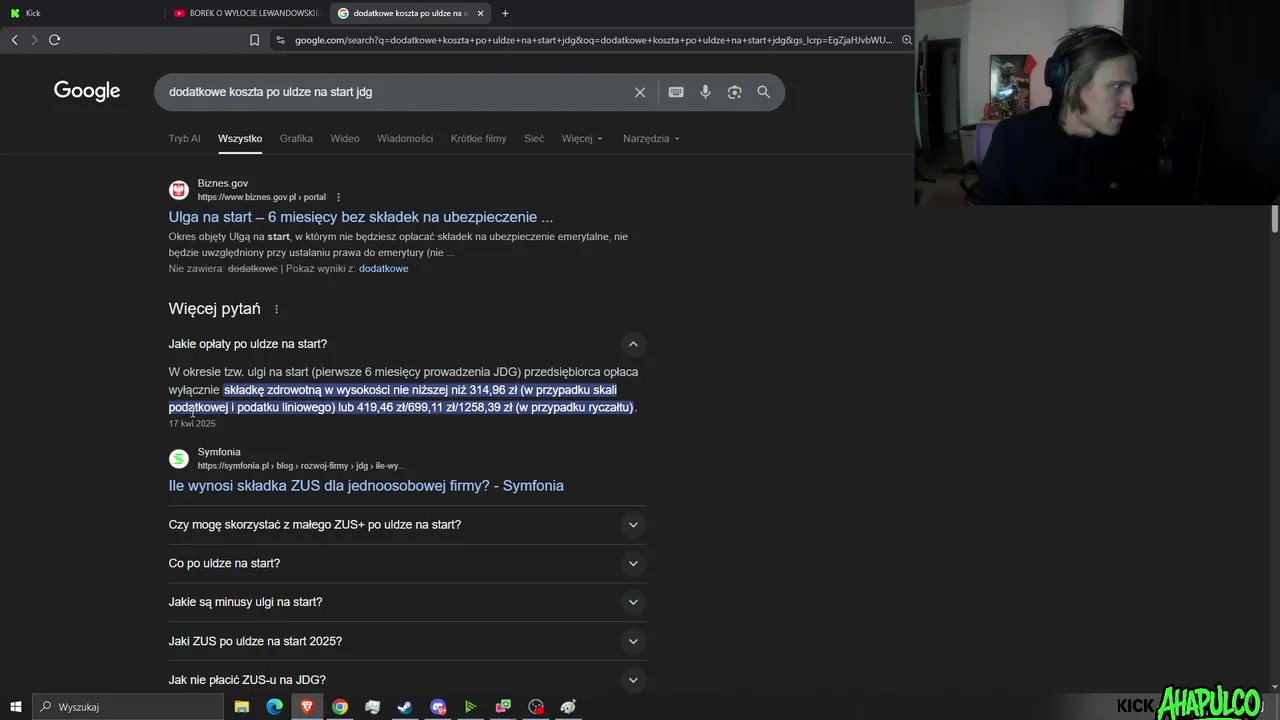This screenshot has width=1280, height=720.
Task: Click the Windows 'Wyszukaj' taskbar search box
Action: (x=129, y=707)
